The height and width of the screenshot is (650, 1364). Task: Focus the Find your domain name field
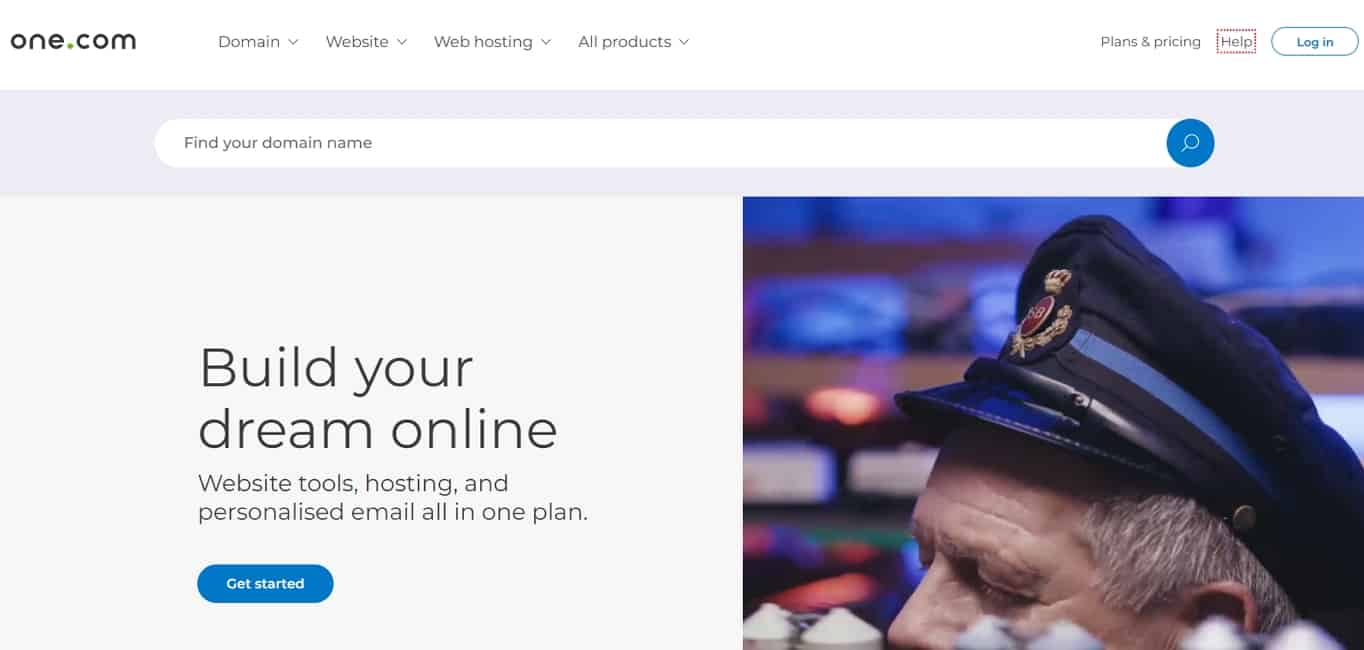point(660,143)
